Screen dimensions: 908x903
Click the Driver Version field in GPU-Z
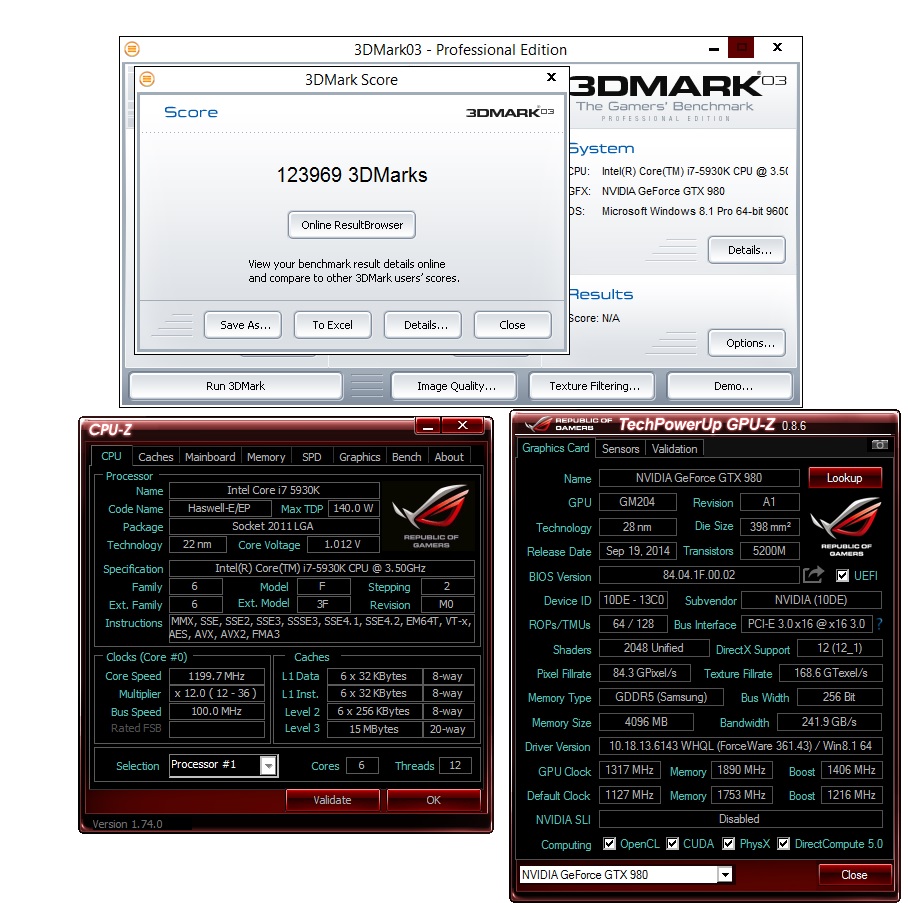[741, 745]
